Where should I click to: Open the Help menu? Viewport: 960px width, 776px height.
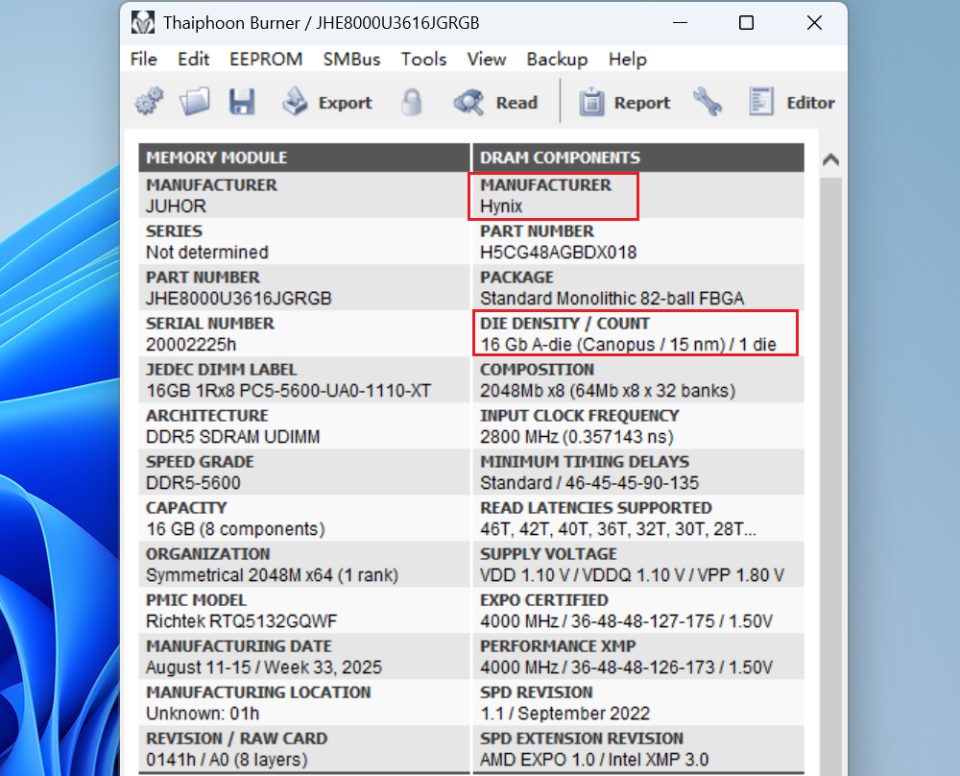(x=628, y=59)
